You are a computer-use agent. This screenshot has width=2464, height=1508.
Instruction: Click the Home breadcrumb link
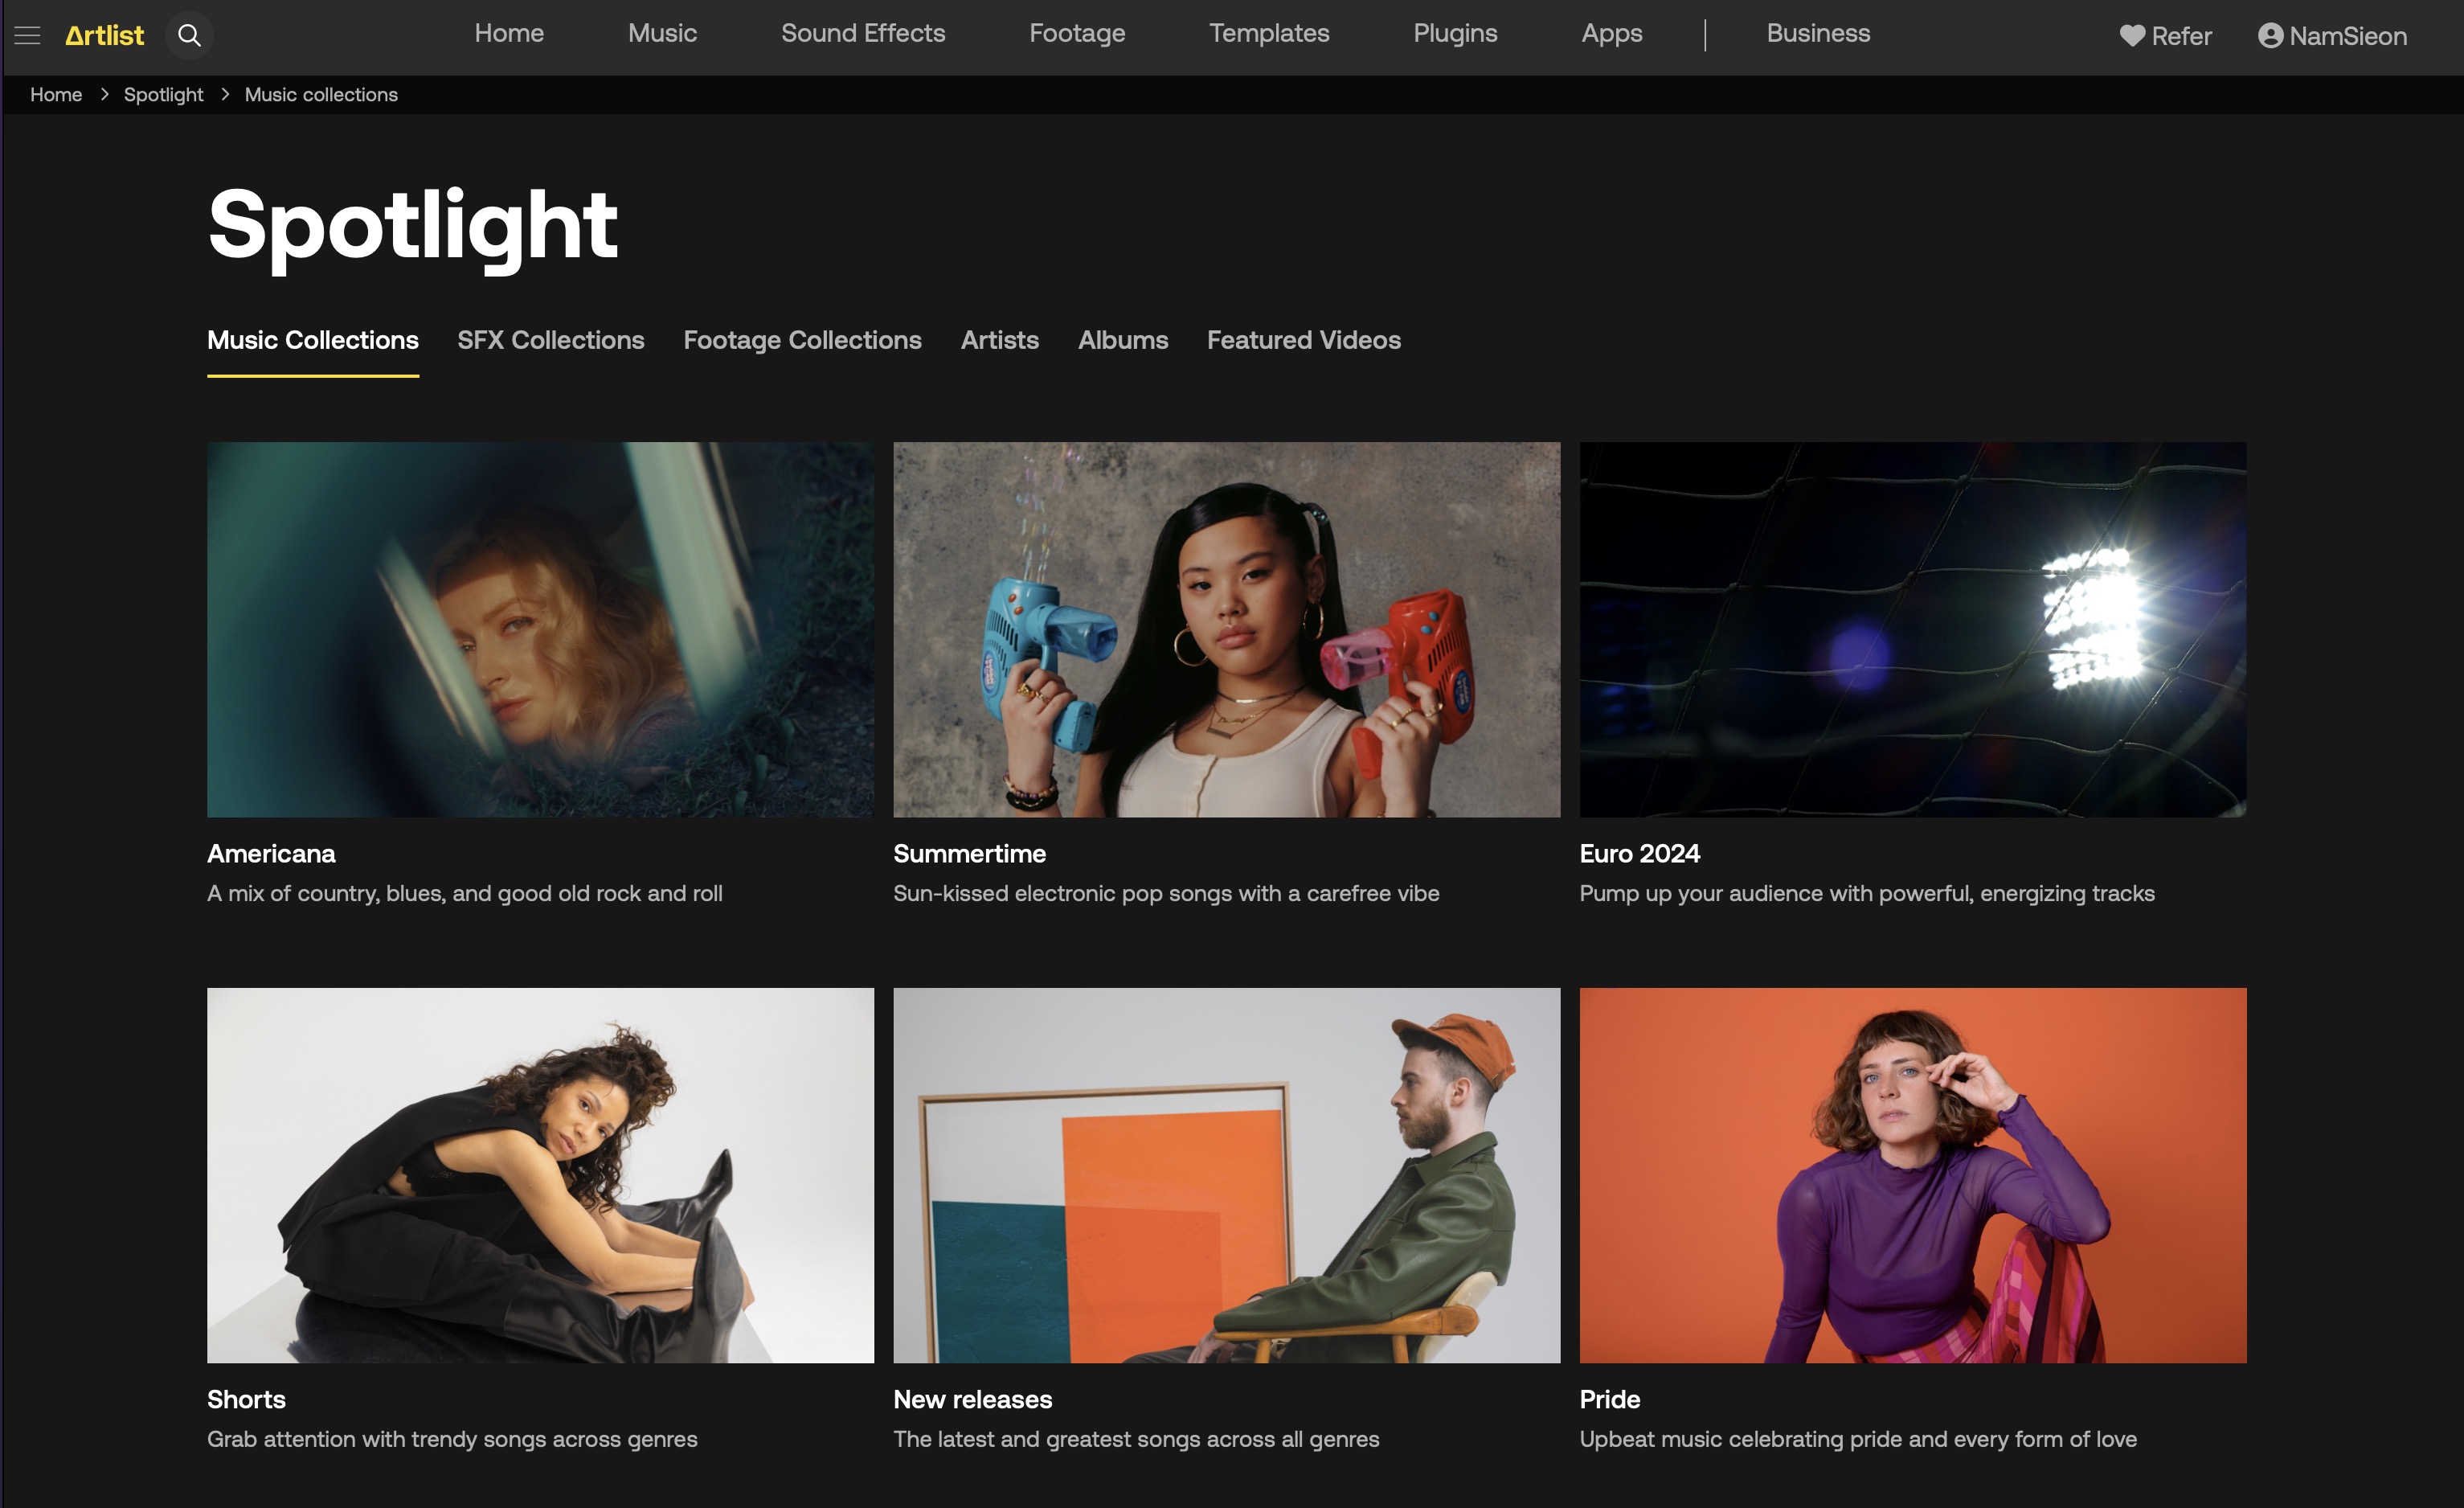(x=56, y=95)
